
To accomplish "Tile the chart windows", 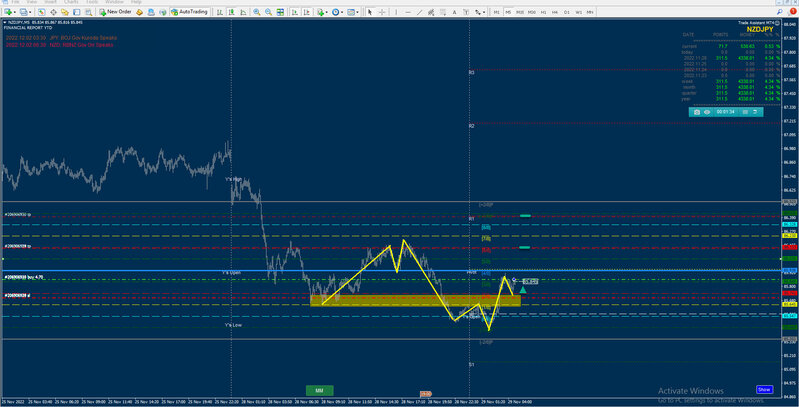I will 280,12.
